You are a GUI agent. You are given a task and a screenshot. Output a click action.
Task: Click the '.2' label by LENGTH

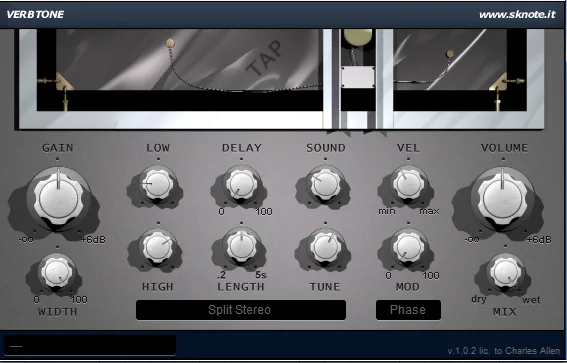221,276
